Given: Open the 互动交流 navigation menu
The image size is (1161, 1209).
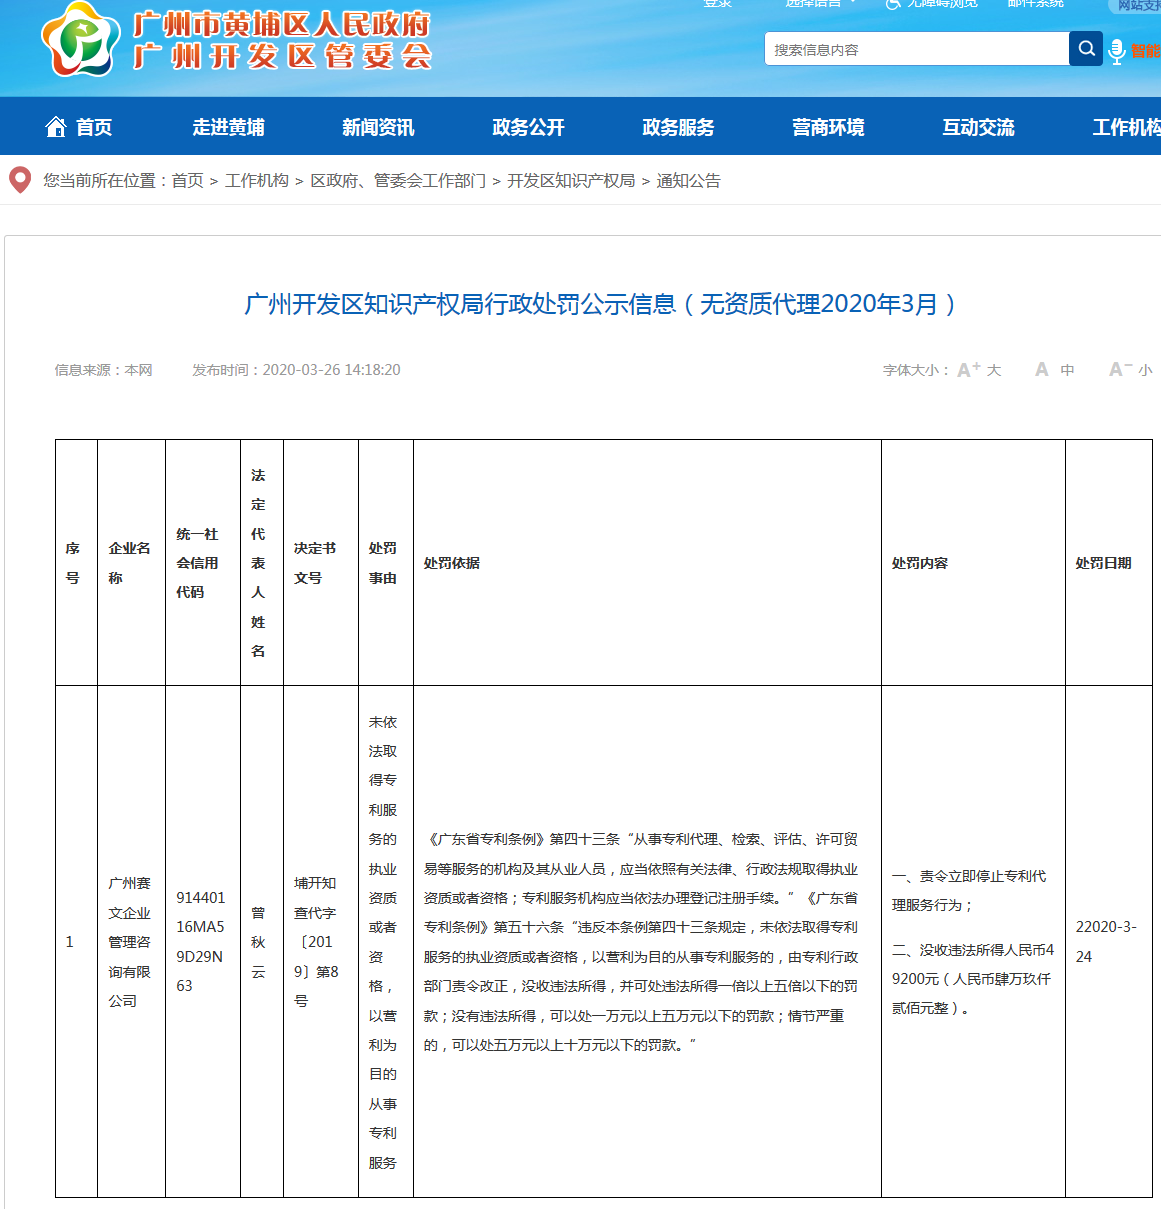Looking at the screenshot, I should [978, 127].
